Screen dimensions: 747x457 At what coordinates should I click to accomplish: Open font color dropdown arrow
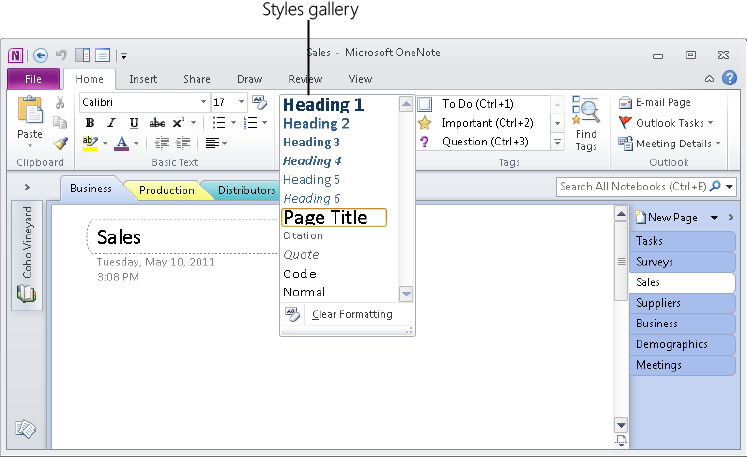136,143
